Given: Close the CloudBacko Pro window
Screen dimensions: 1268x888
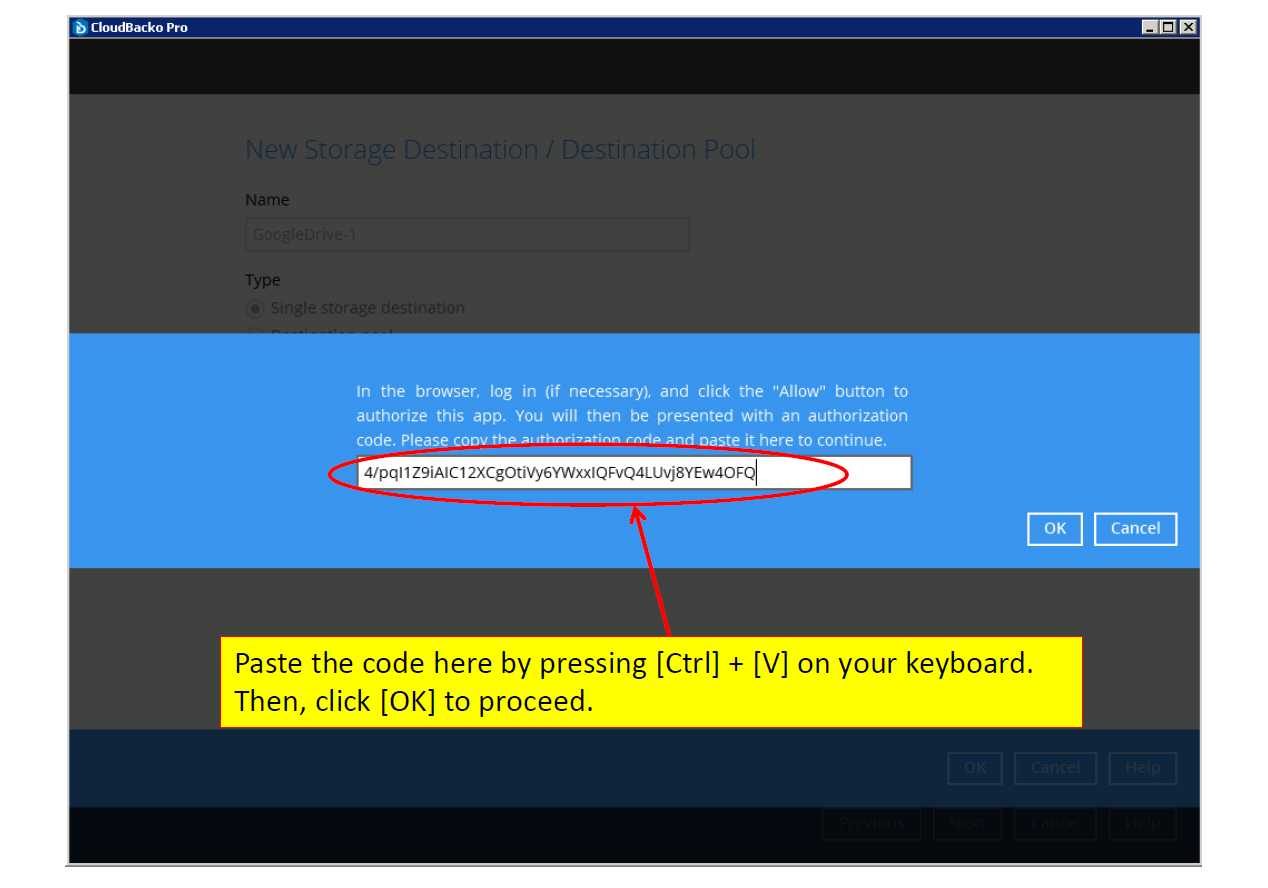Looking at the screenshot, I should point(1187,27).
